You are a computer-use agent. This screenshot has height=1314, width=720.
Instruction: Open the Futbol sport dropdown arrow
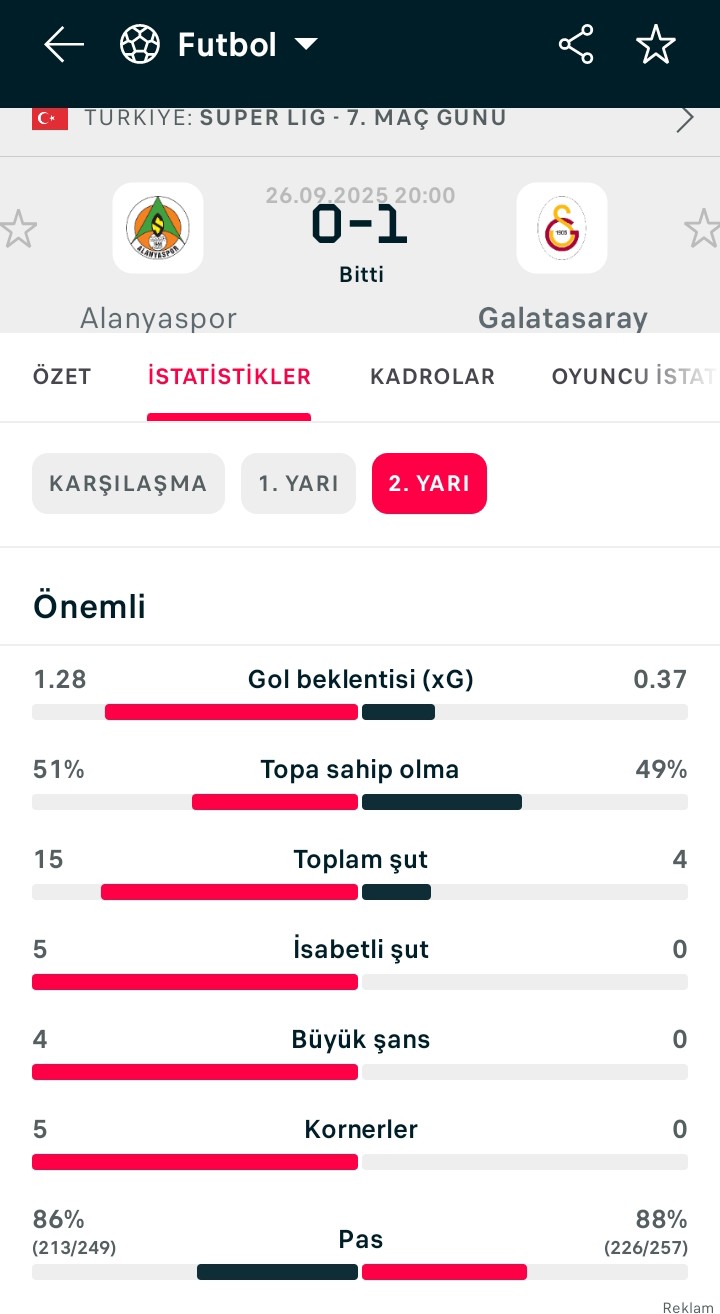(x=306, y=44)
